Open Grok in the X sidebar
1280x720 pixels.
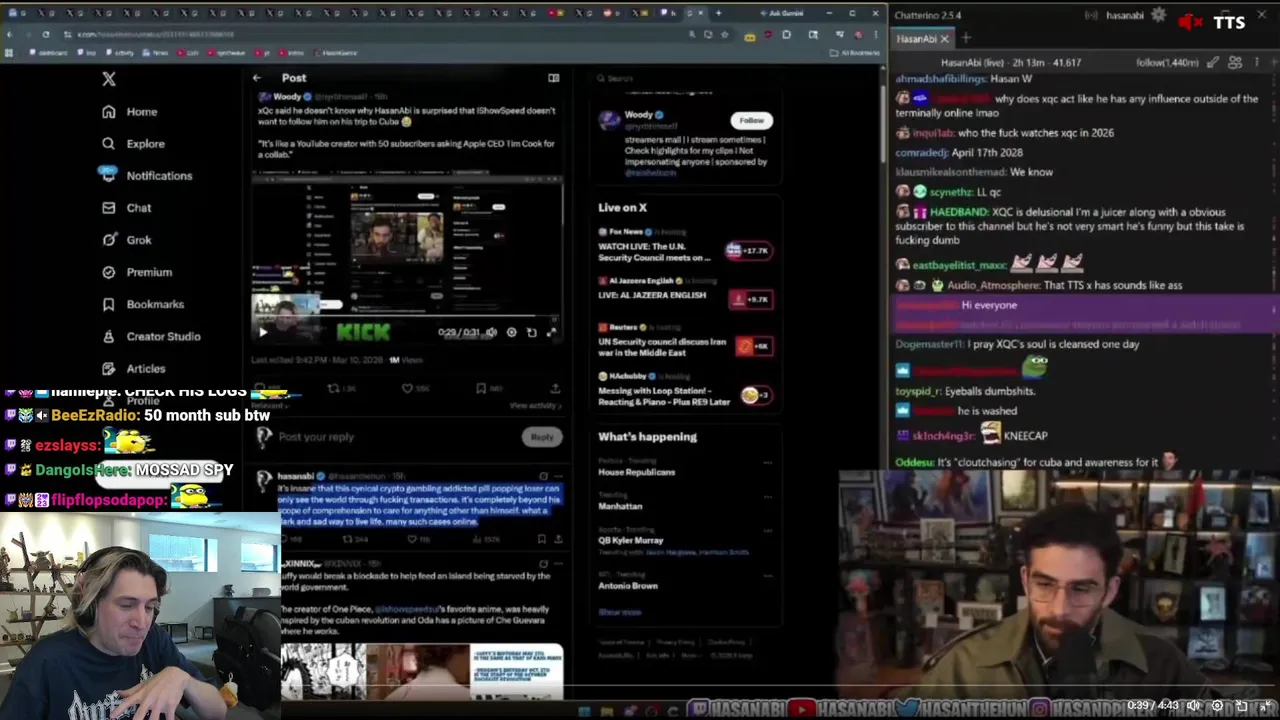click(x=126, y=240)
